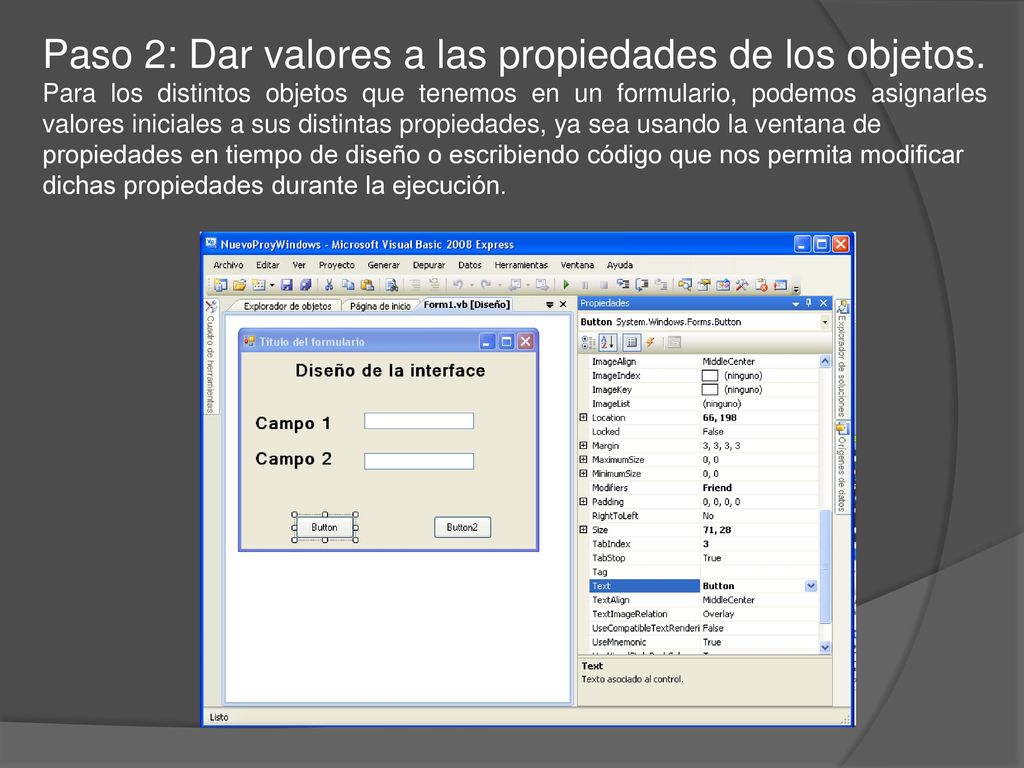Image resolution: width=1024 pixels, height=768 pixels.
Task: Open the Proyecto menu
Action: (x=336, y=265)
